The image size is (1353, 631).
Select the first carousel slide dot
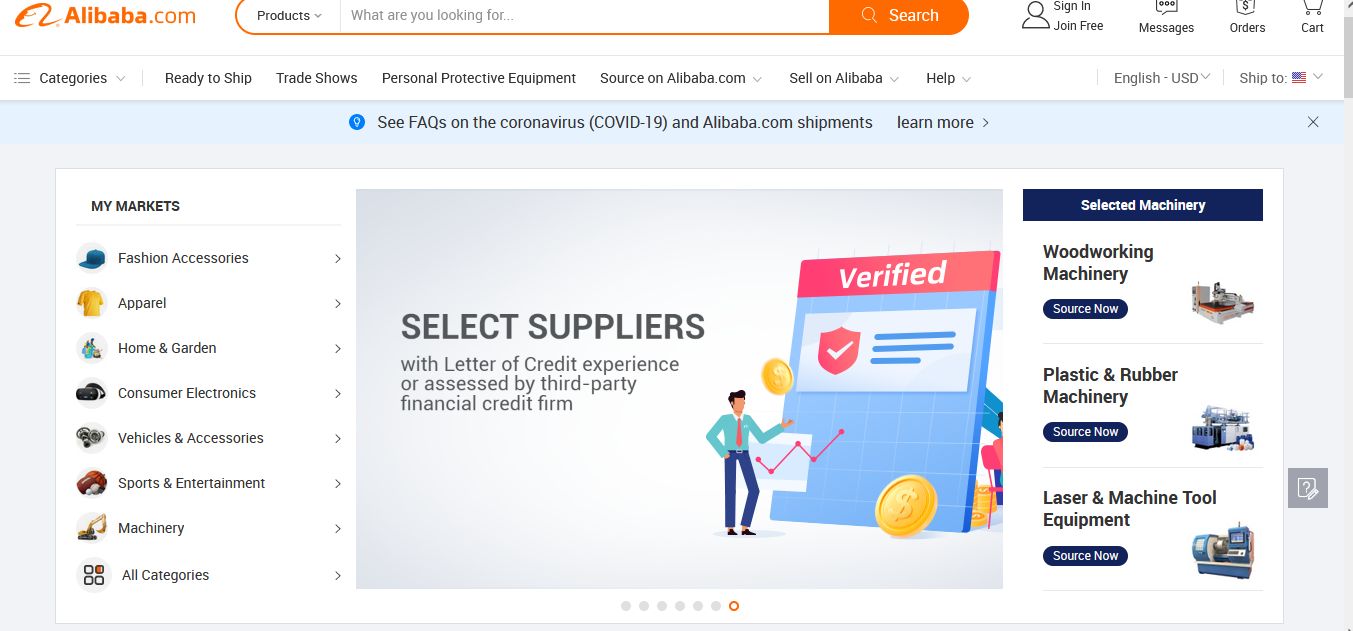pyautogui.click(x=626, y=606)
